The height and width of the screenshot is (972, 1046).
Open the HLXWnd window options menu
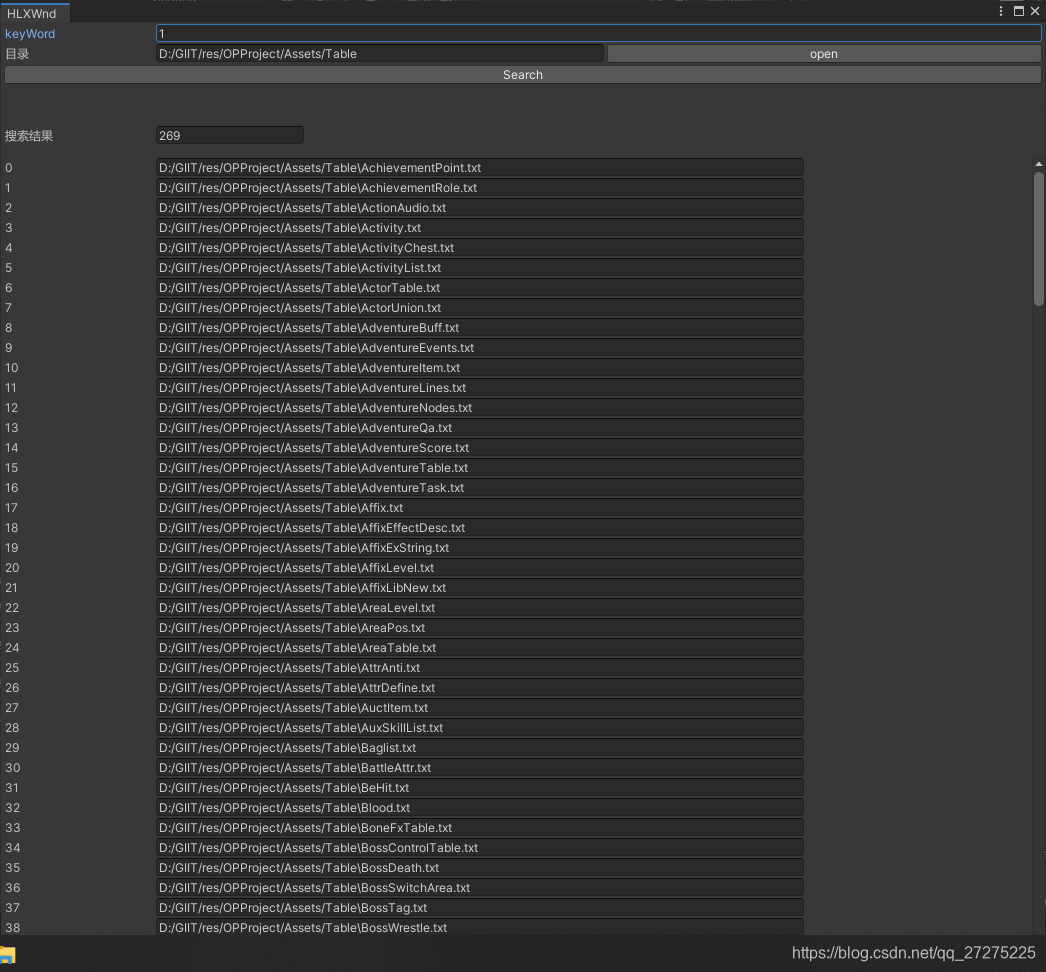pos(1001,11)
